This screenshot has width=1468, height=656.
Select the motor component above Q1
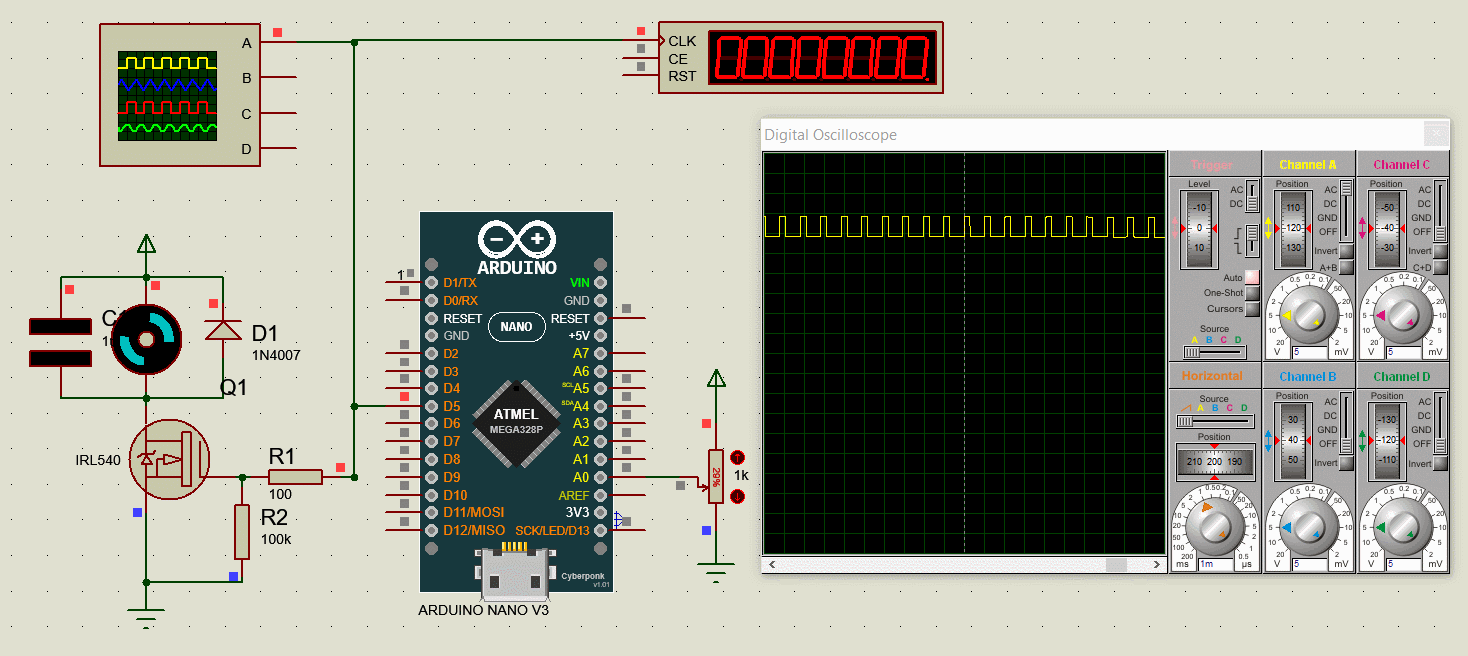tap(148, 335)
